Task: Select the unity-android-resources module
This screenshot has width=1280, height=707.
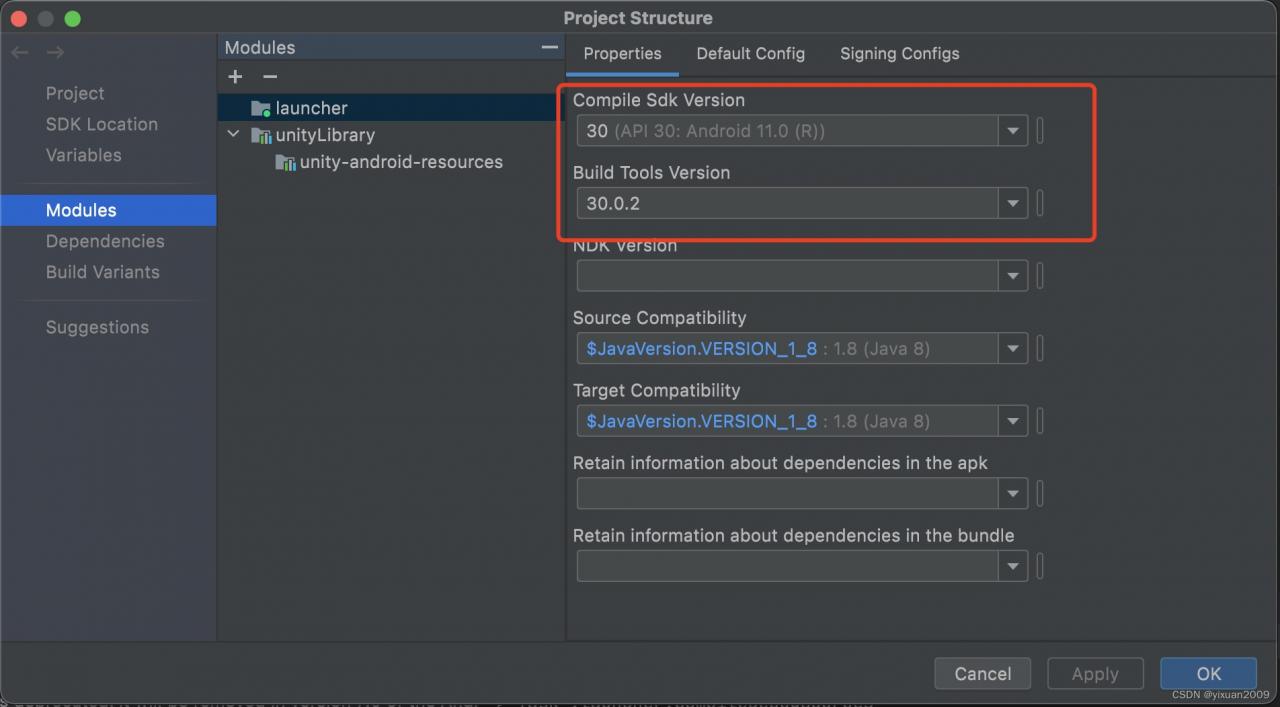Action: [400, 162]
